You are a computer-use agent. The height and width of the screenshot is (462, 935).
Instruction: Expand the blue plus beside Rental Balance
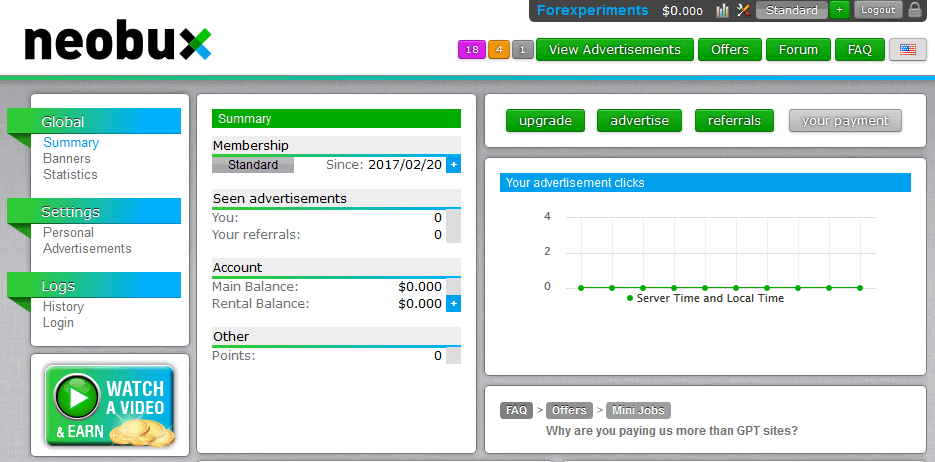tap(453, 303)
